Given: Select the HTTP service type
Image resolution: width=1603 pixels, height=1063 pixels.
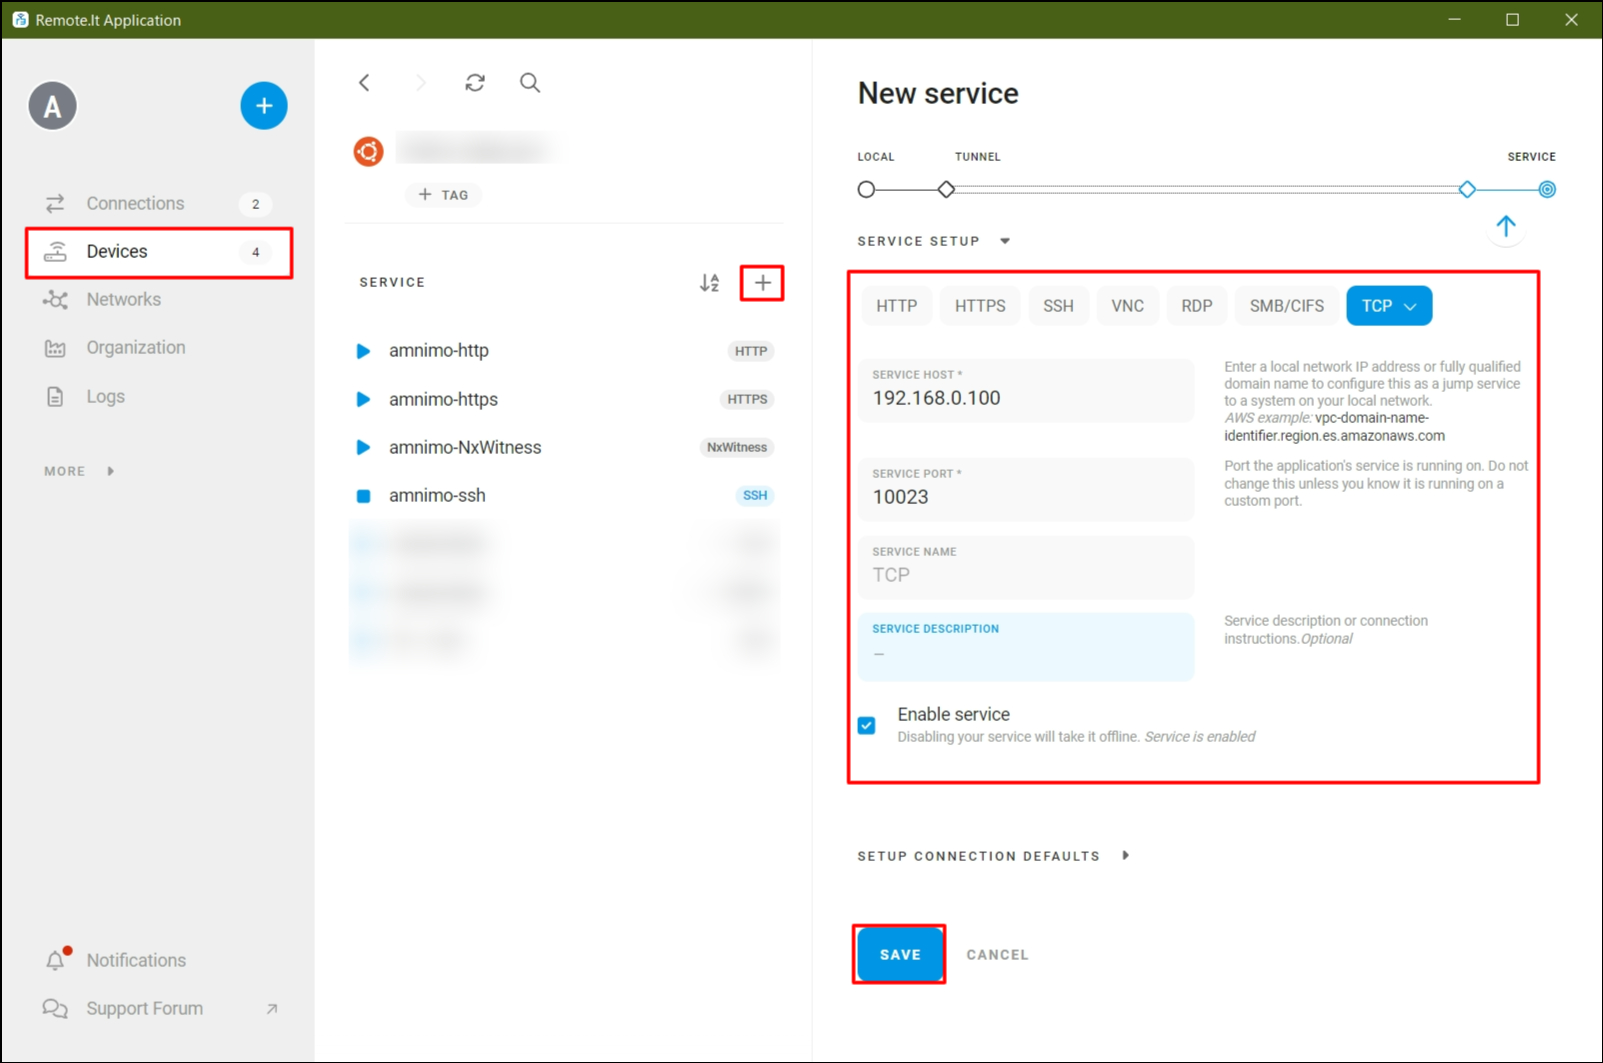Looking at the screenshot, I should [896, 306].
